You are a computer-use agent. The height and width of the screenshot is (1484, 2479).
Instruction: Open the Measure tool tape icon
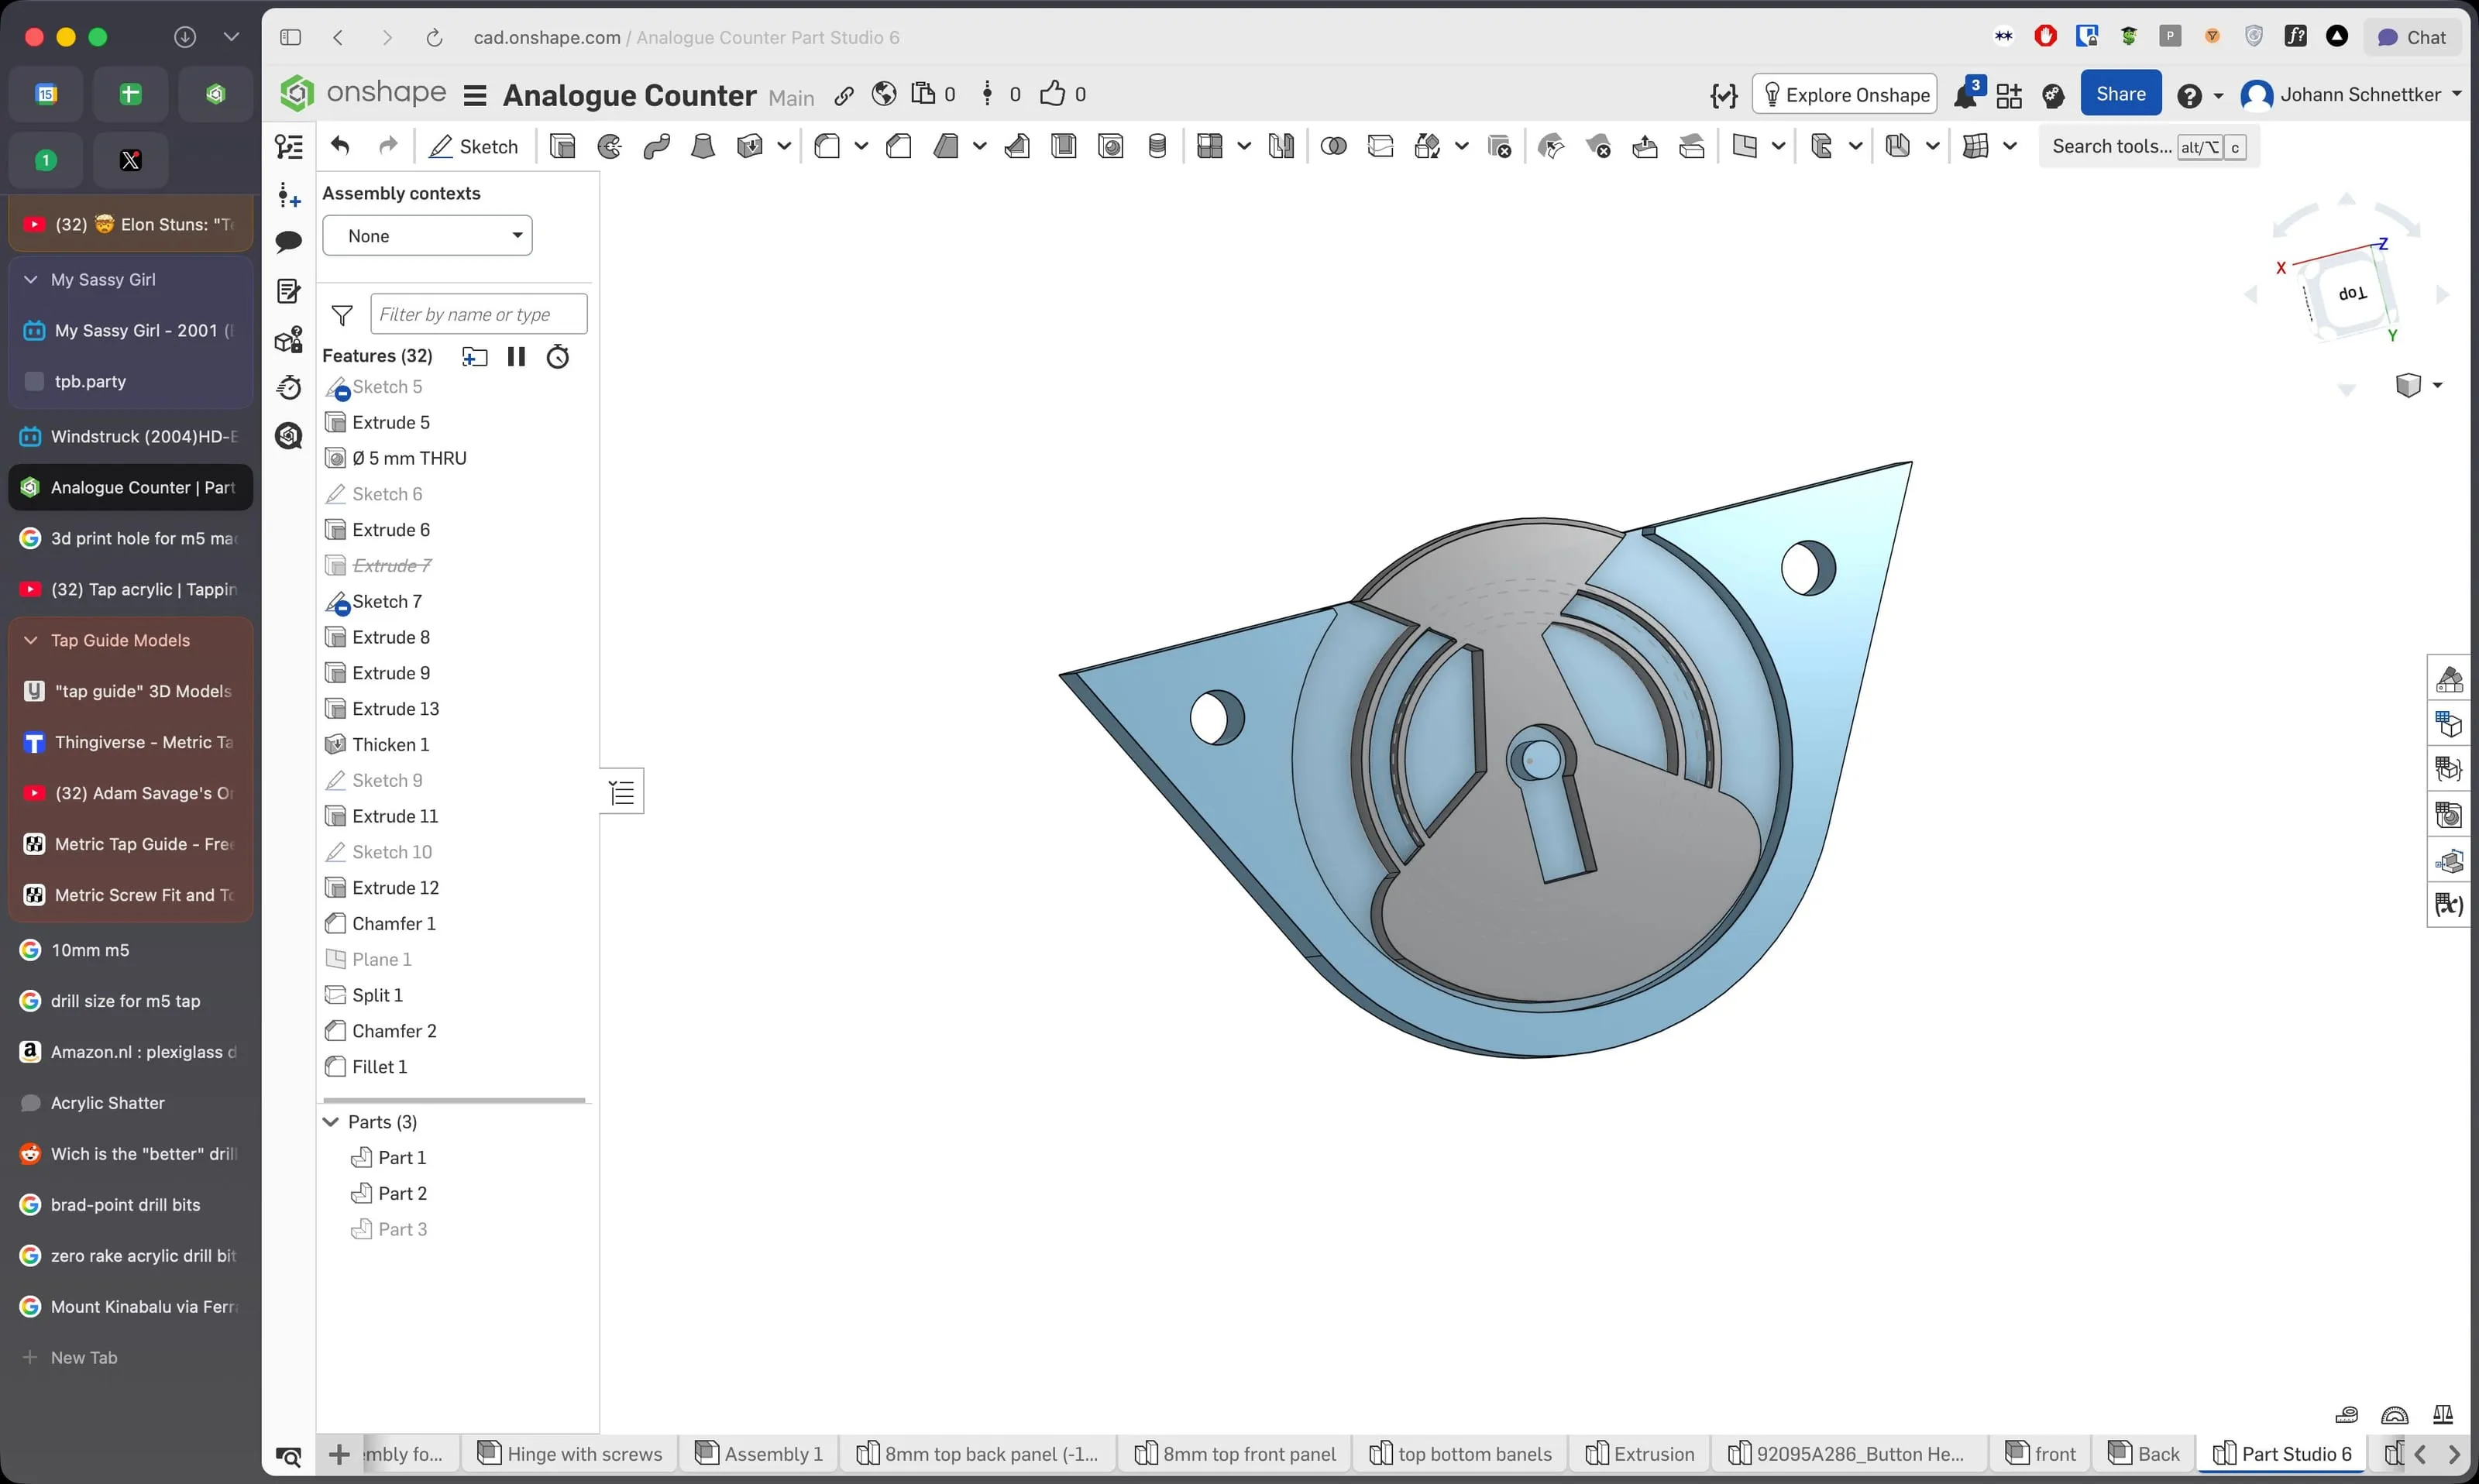pyautogui.click(x=2346, y=1415)
